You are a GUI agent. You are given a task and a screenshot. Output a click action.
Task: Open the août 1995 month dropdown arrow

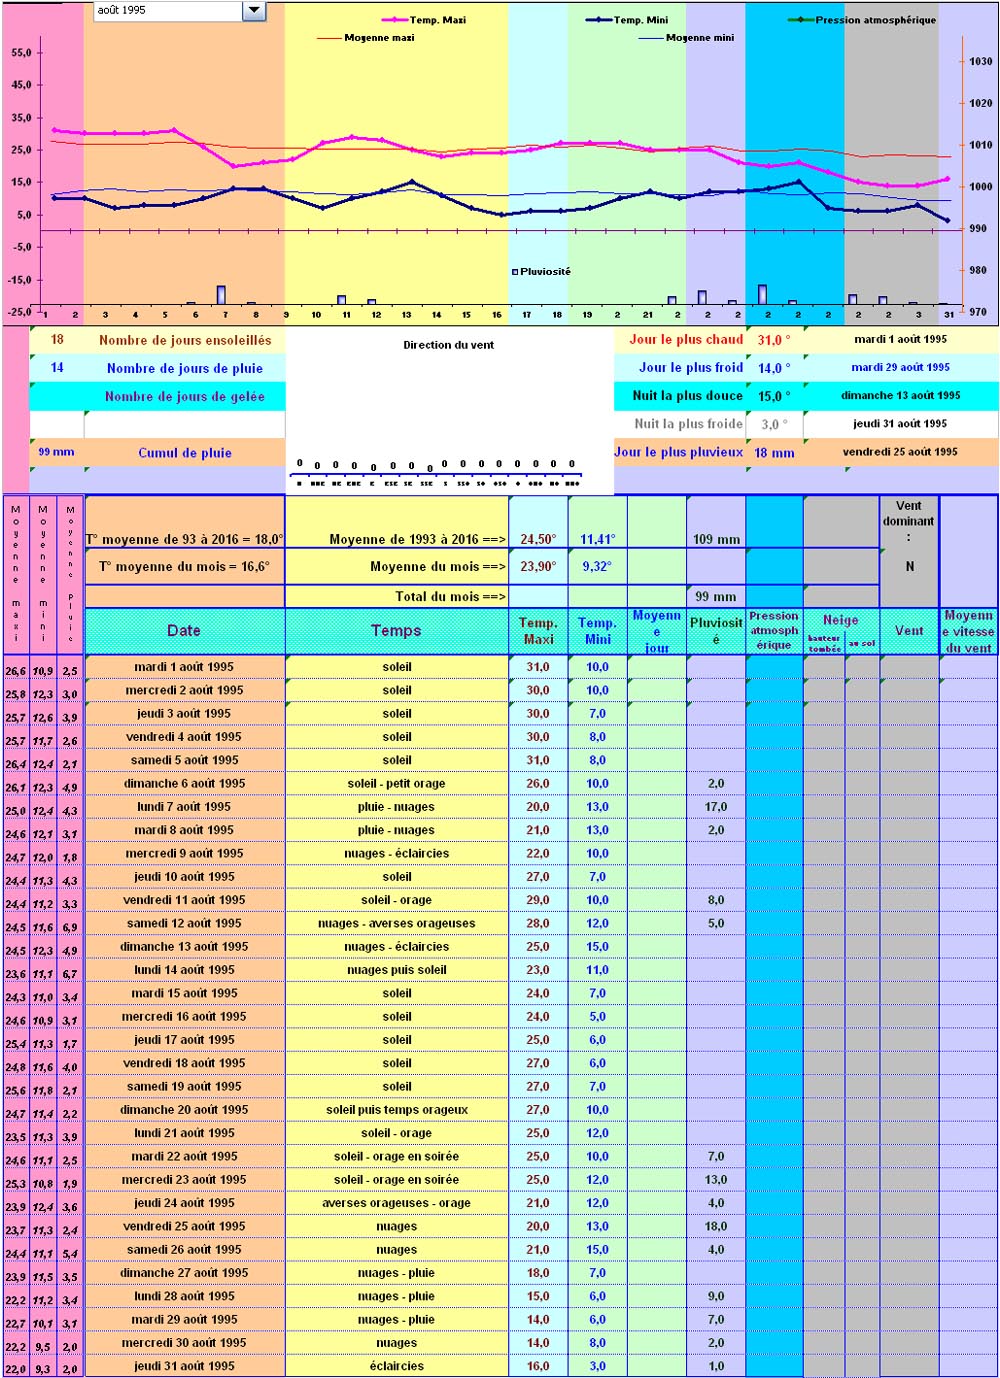pos(254,10)
